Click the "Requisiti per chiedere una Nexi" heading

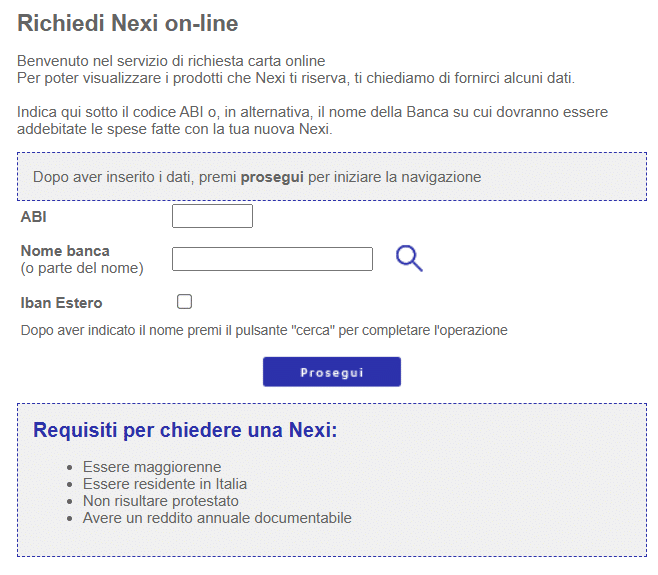click(x=185, y=430)
